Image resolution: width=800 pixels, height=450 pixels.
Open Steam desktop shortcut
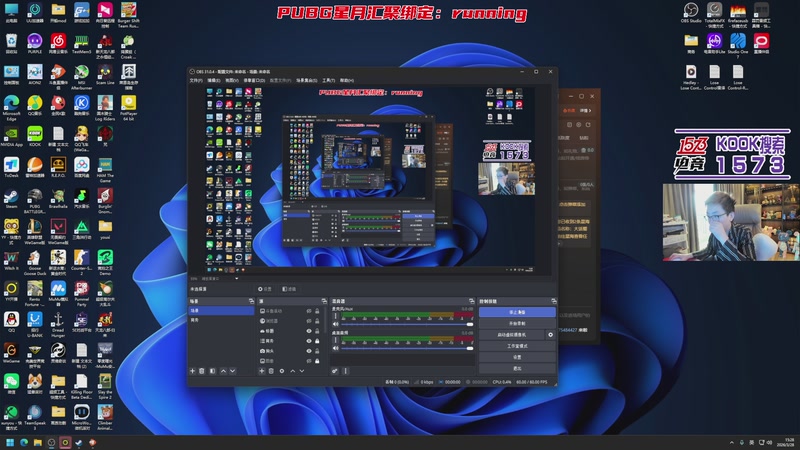coord(11,198)
